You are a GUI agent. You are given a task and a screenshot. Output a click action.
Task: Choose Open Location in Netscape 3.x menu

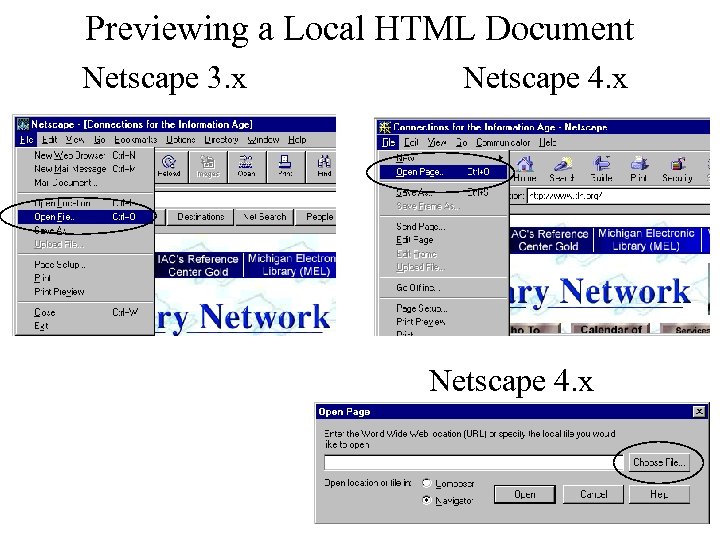pos(85,202)
